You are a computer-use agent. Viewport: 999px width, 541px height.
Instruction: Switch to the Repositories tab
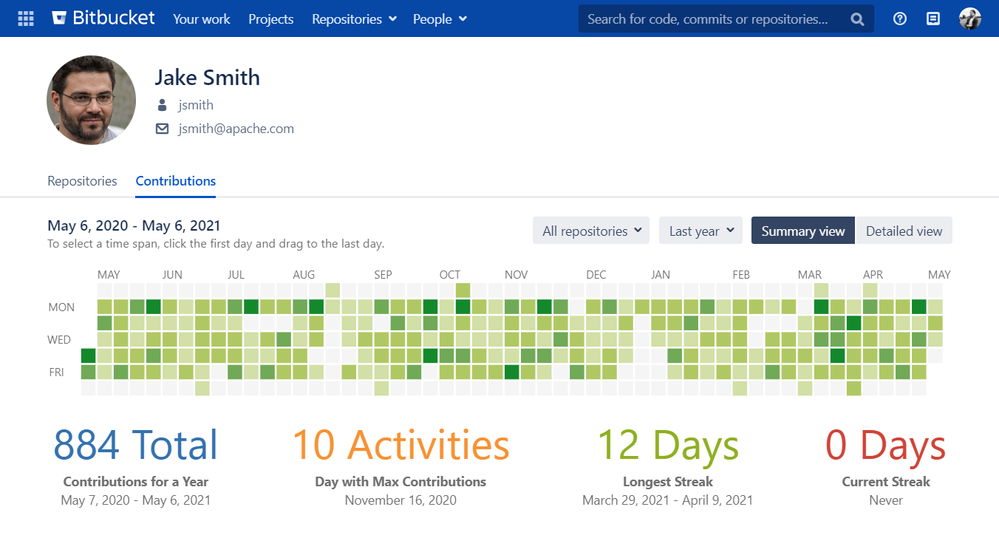(x=82, y=181)
